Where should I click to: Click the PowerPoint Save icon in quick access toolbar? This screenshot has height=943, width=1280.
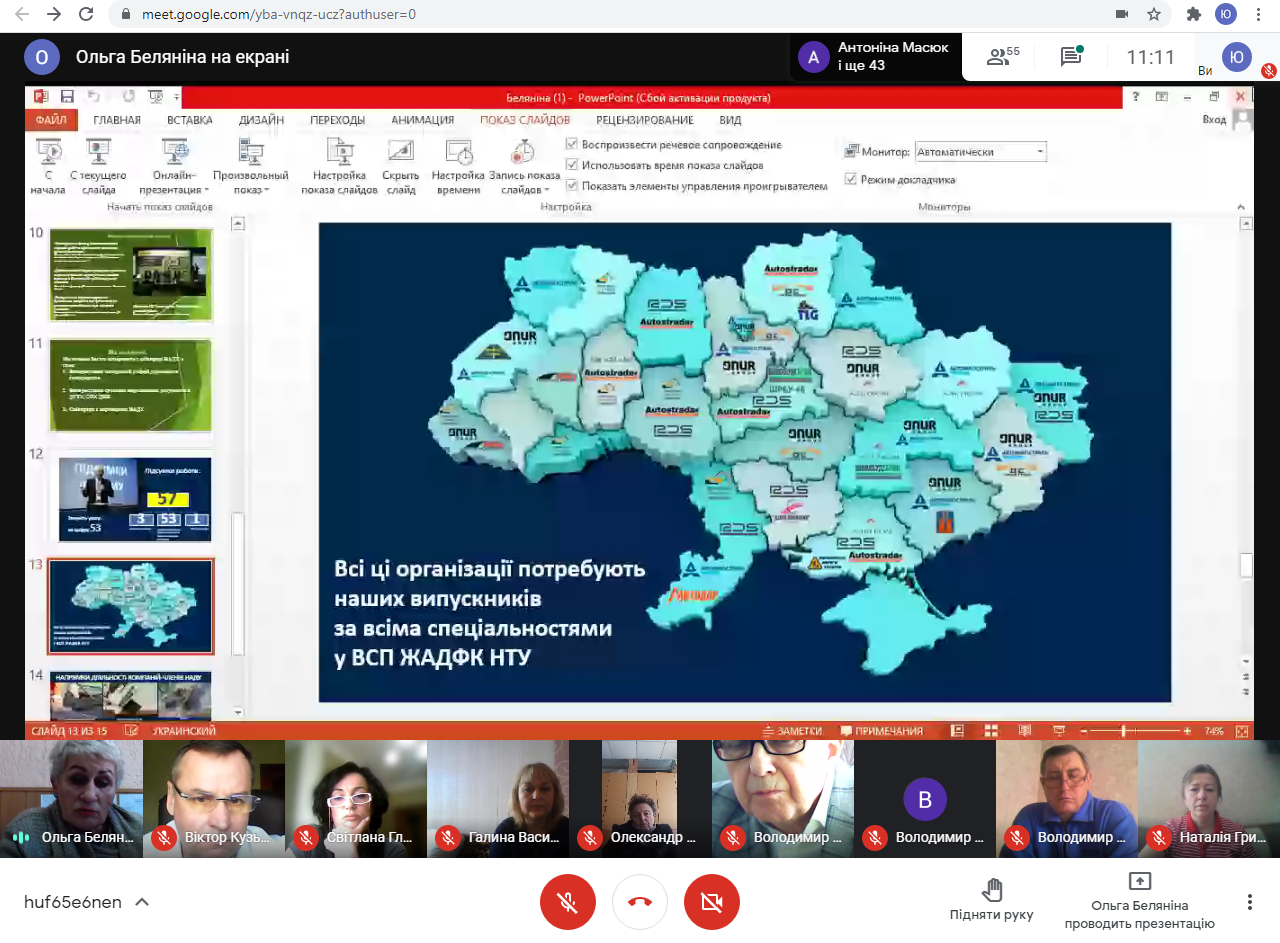coord(67,97)
